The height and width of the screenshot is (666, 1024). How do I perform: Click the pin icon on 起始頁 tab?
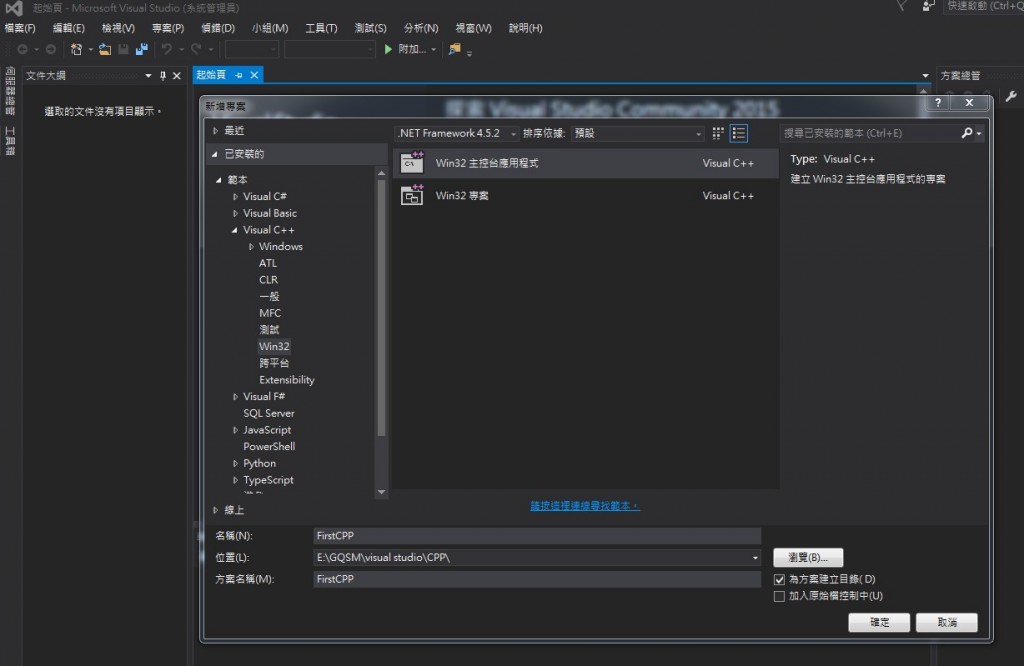coord(238,75)
